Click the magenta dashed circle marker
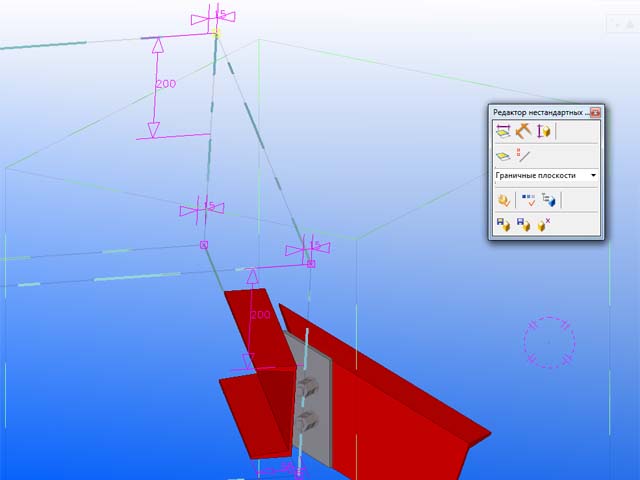 (548, 342)
